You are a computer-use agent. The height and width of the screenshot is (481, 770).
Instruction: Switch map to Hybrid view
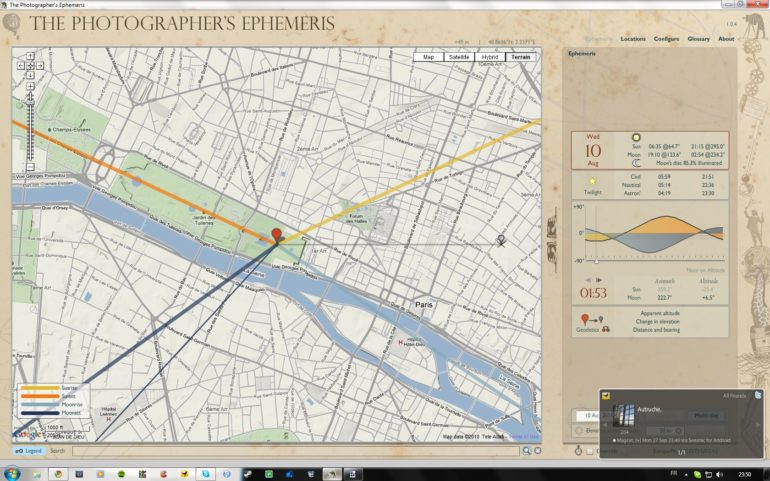pos(490,57)
